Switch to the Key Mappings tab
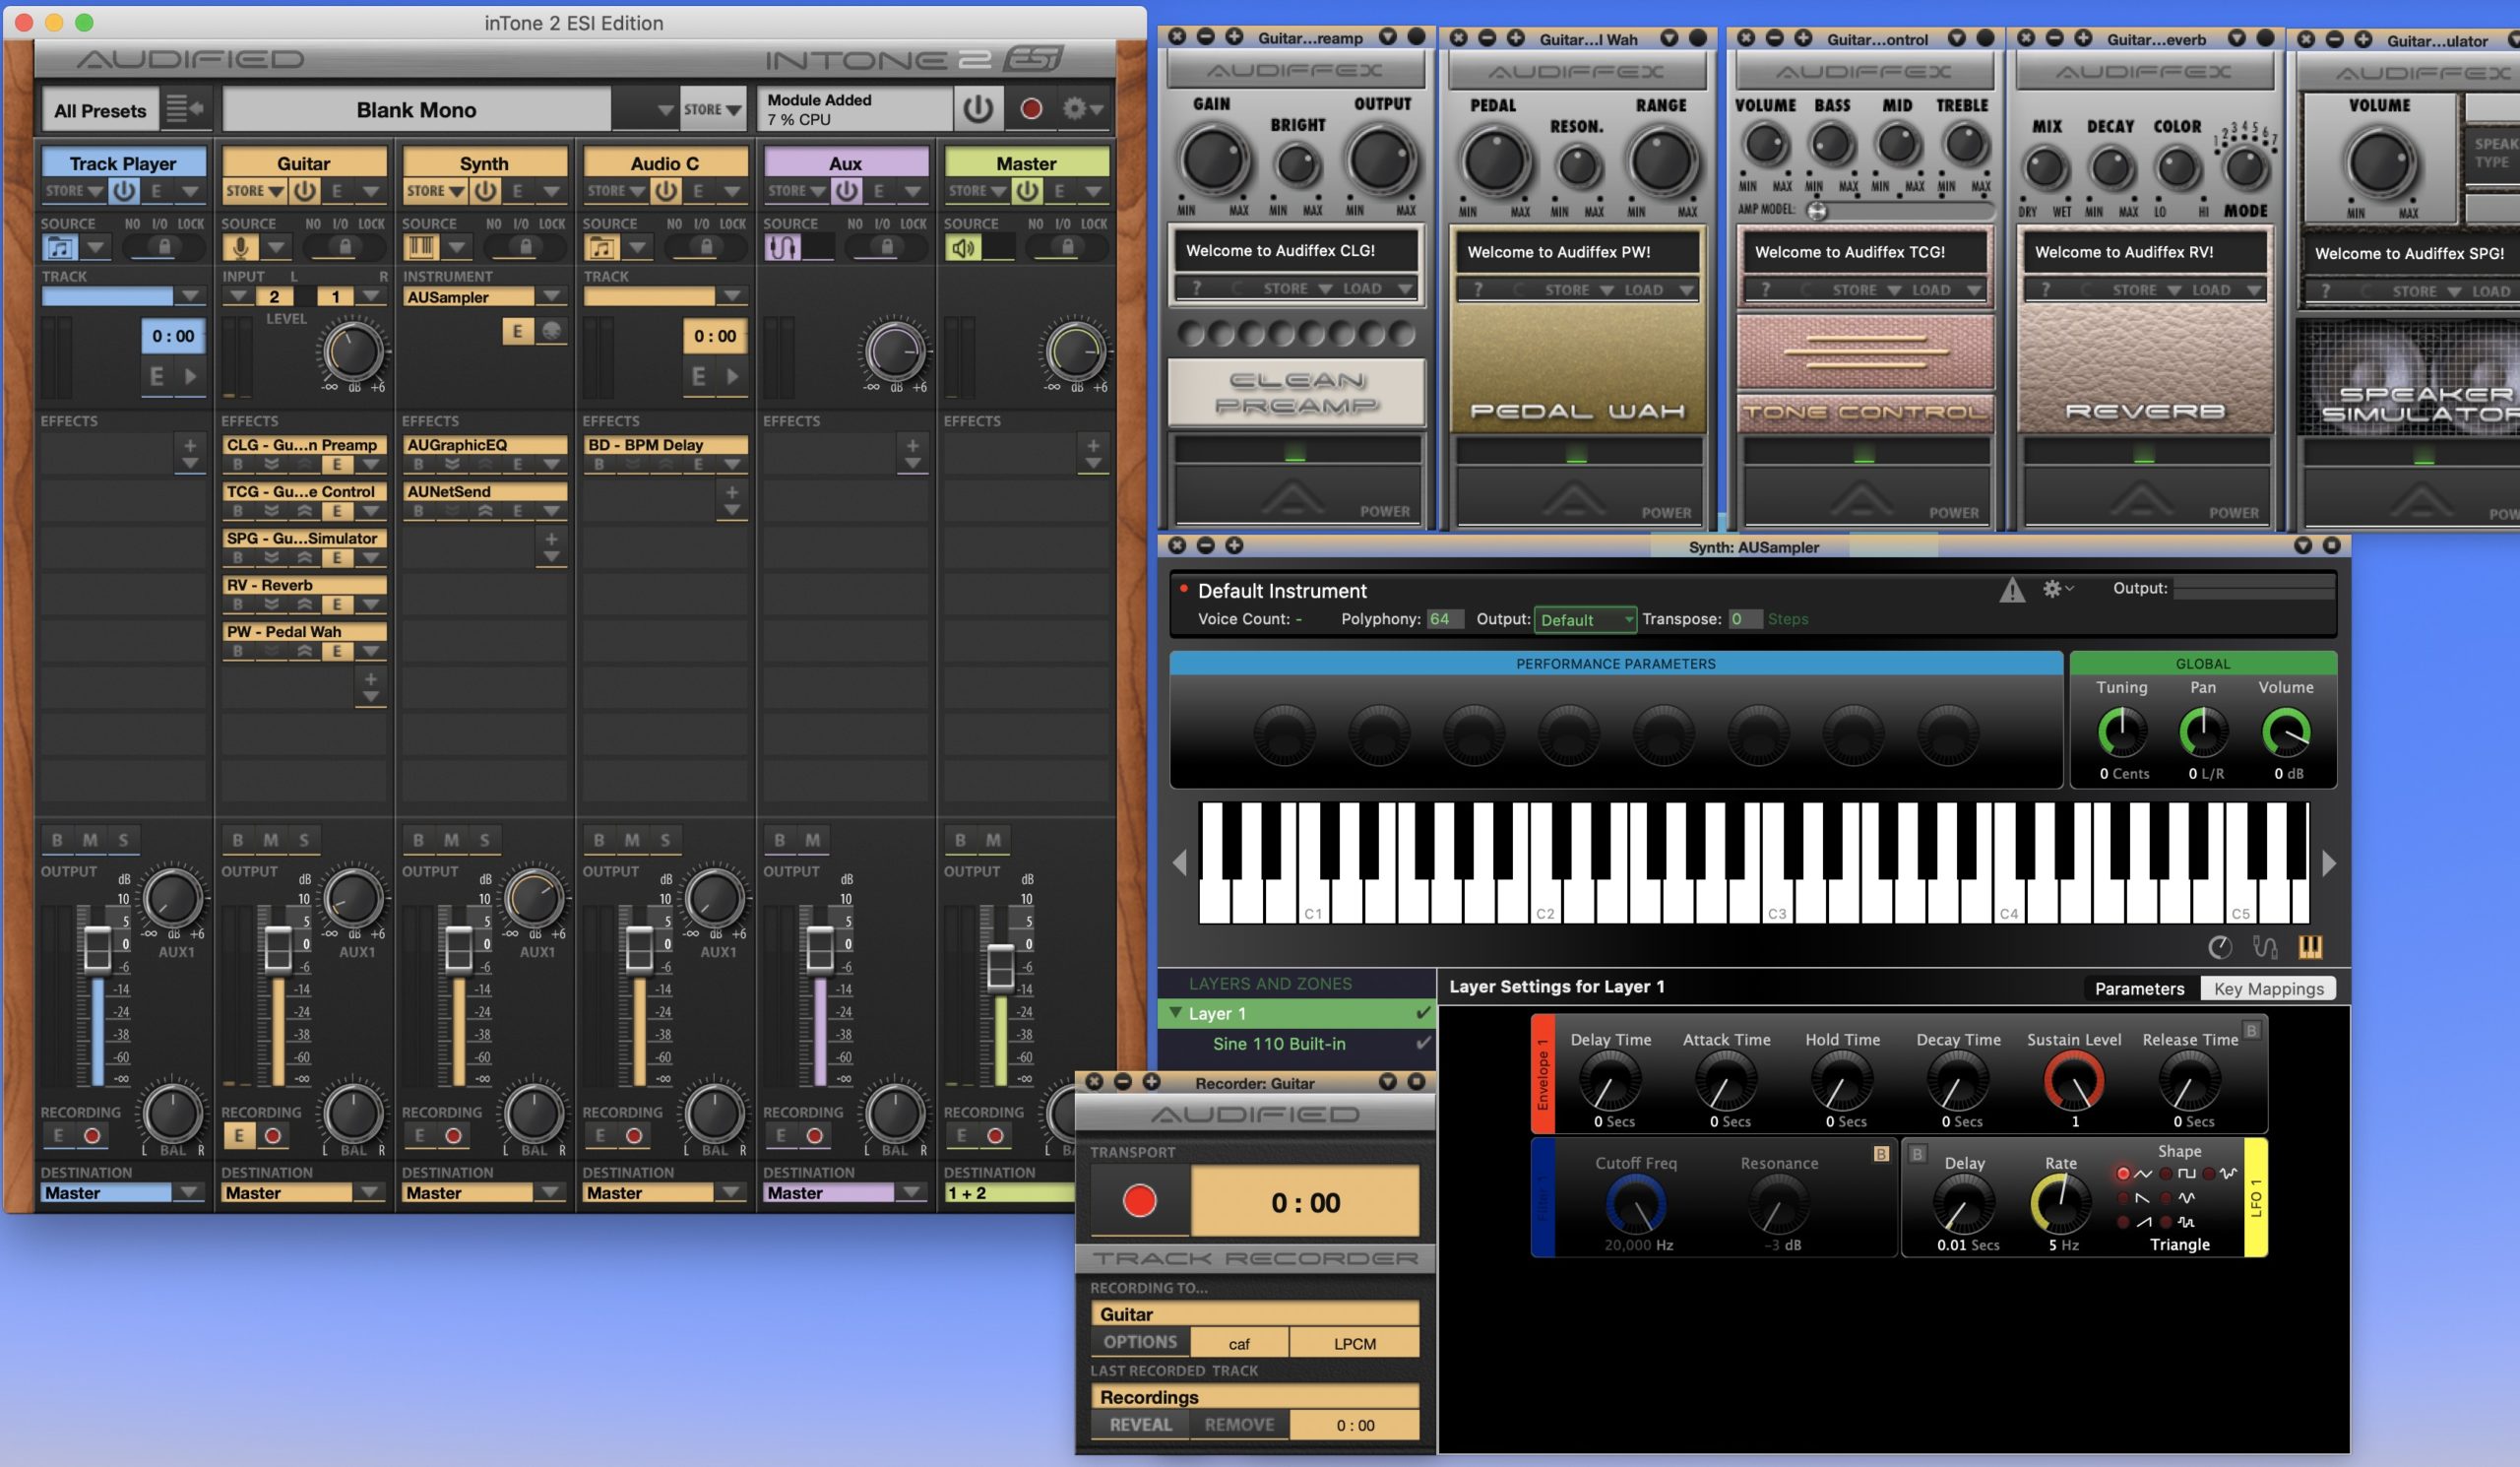Screen dimensions: 2520x1467 pyautogui.click(x=2268, y=988)
